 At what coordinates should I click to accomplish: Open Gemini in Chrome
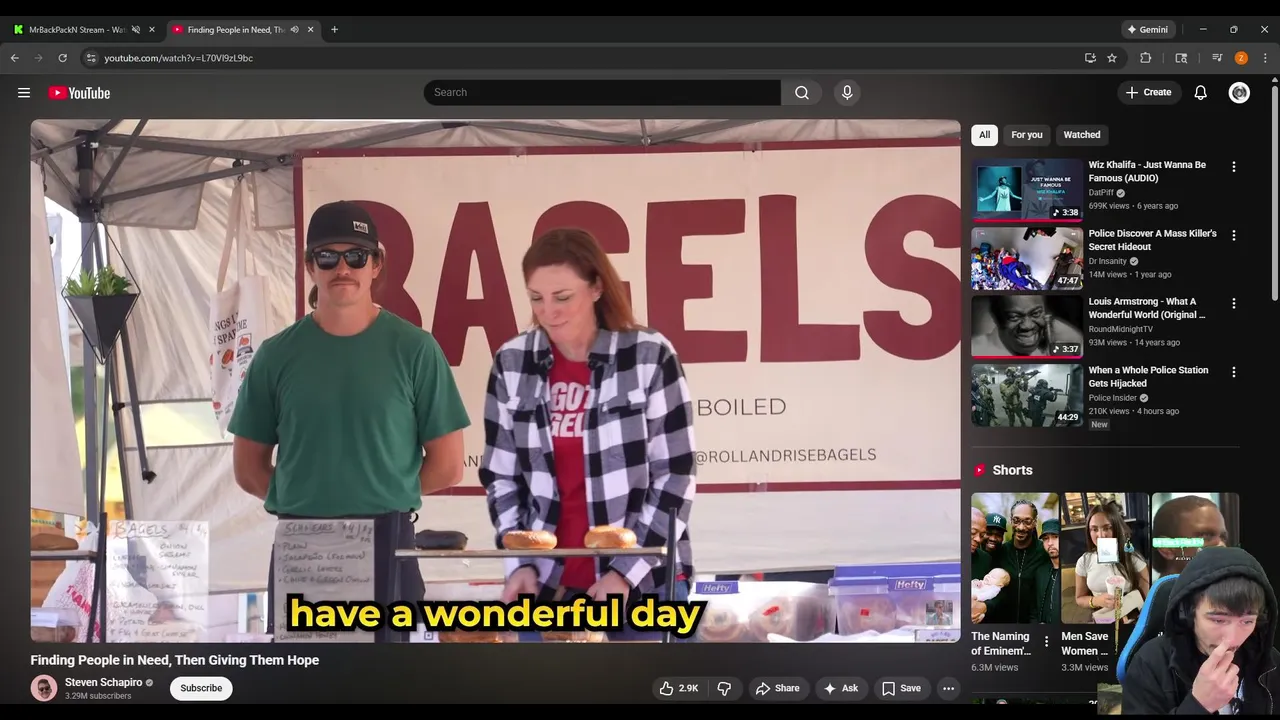pos(1147,30)
